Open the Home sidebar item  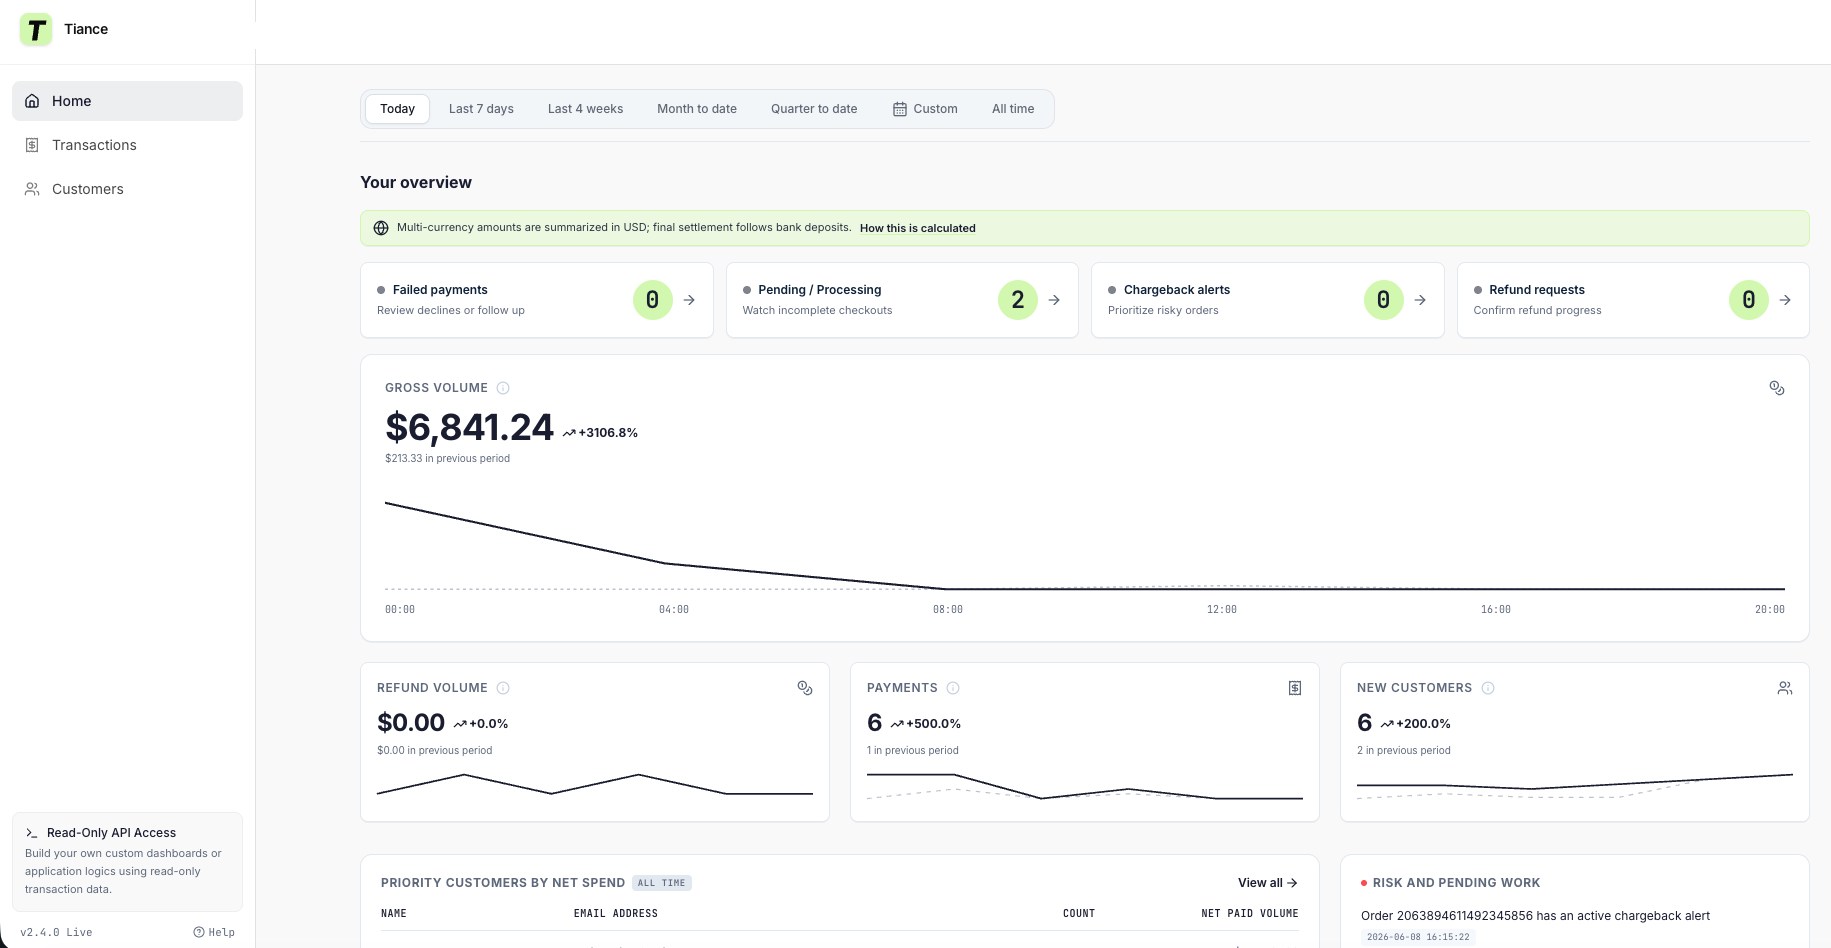coord(127,101)
